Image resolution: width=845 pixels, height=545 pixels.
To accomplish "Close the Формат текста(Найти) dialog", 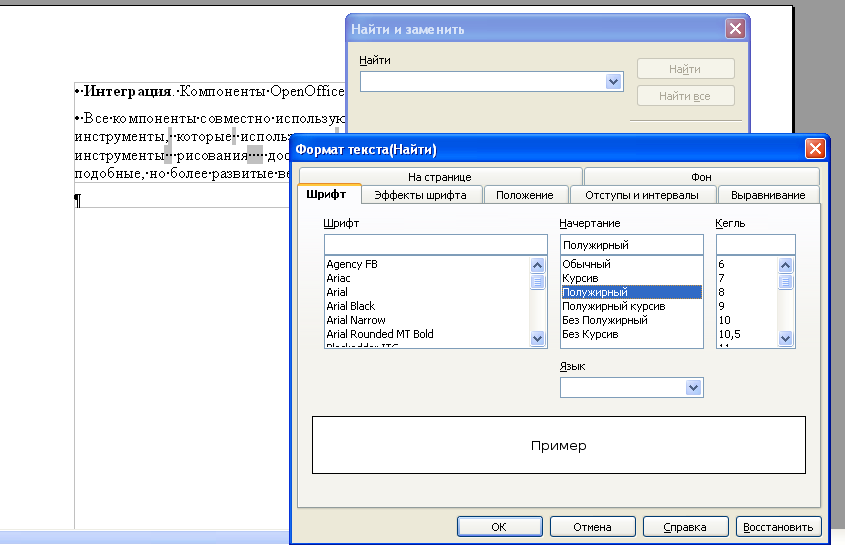I will pyautogui.click(x=815, y=149).
